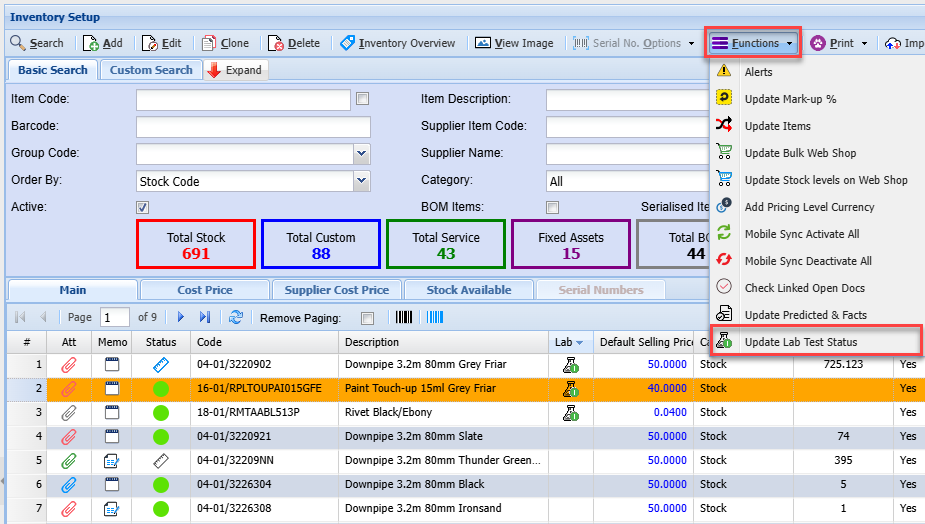This screenshot has height=524, width=925.
Task: Open the lab flask icon in row 1
Action: [x=570, y=365]
